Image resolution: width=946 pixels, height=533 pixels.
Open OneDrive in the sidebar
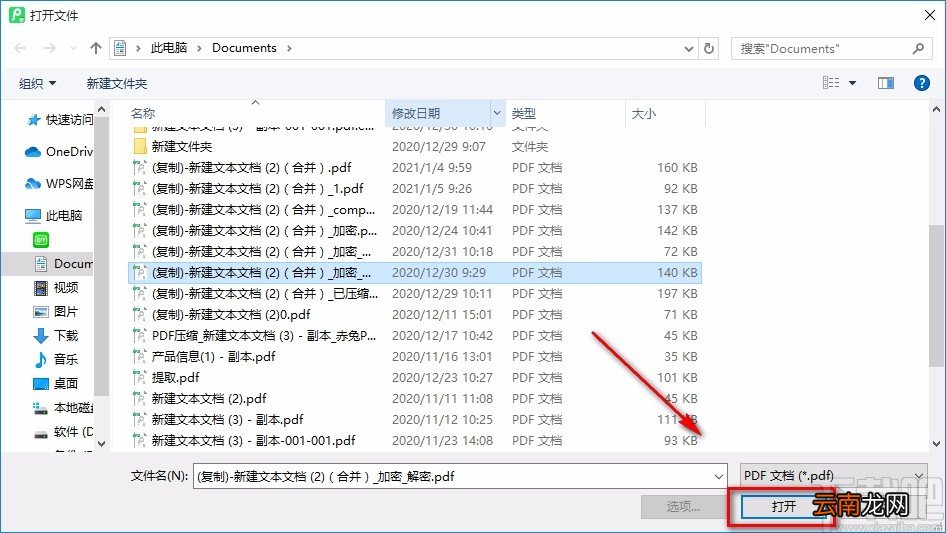pos(59,152)
